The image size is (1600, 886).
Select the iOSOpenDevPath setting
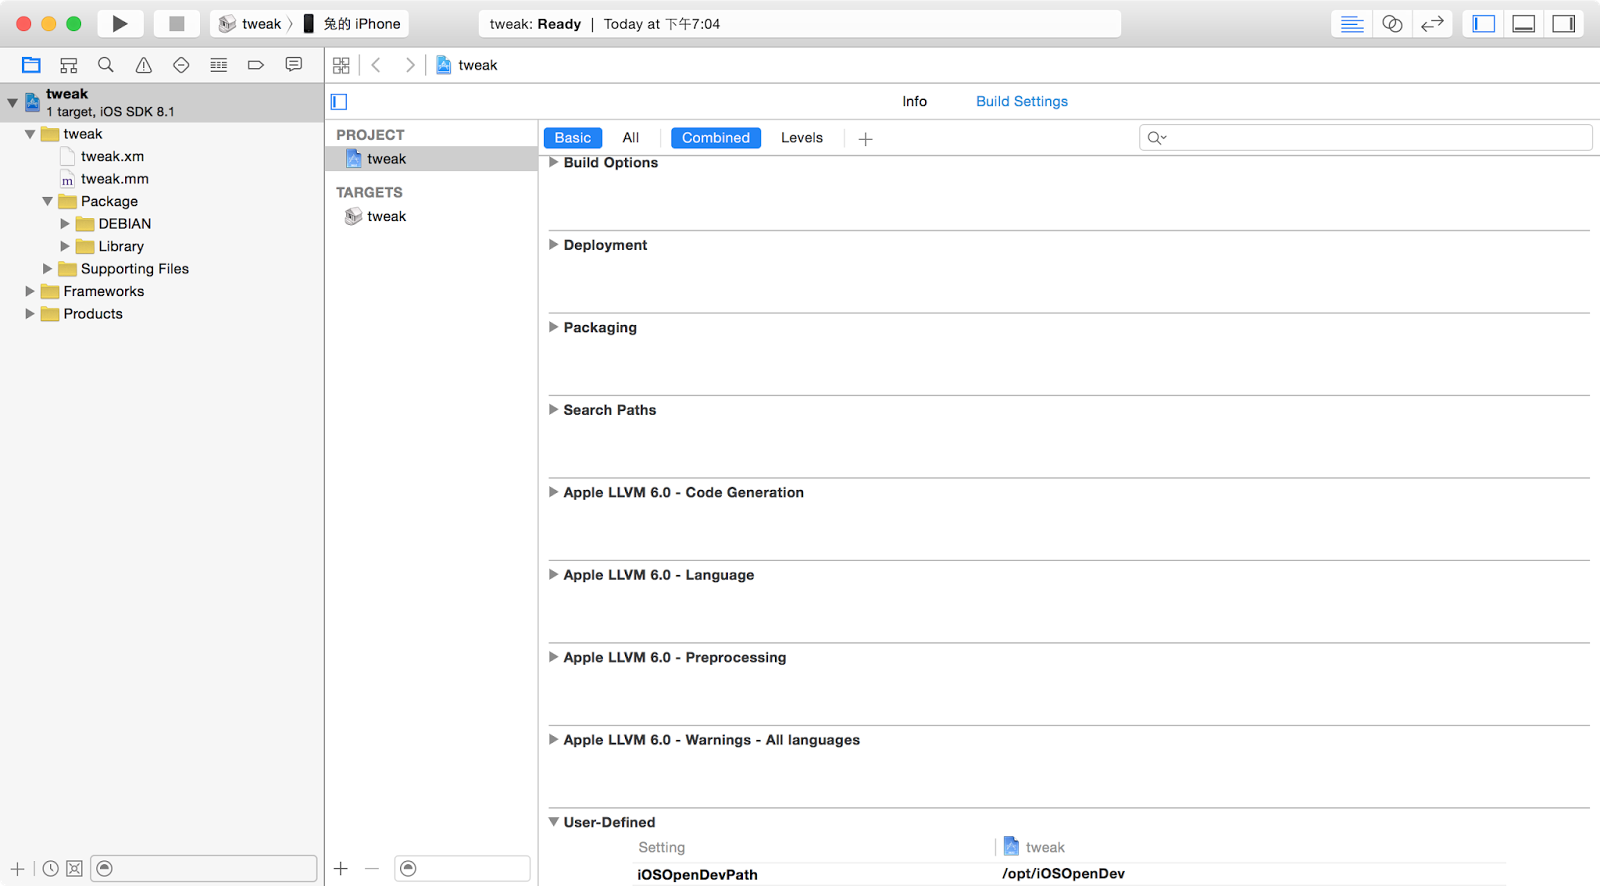point(697,874)
